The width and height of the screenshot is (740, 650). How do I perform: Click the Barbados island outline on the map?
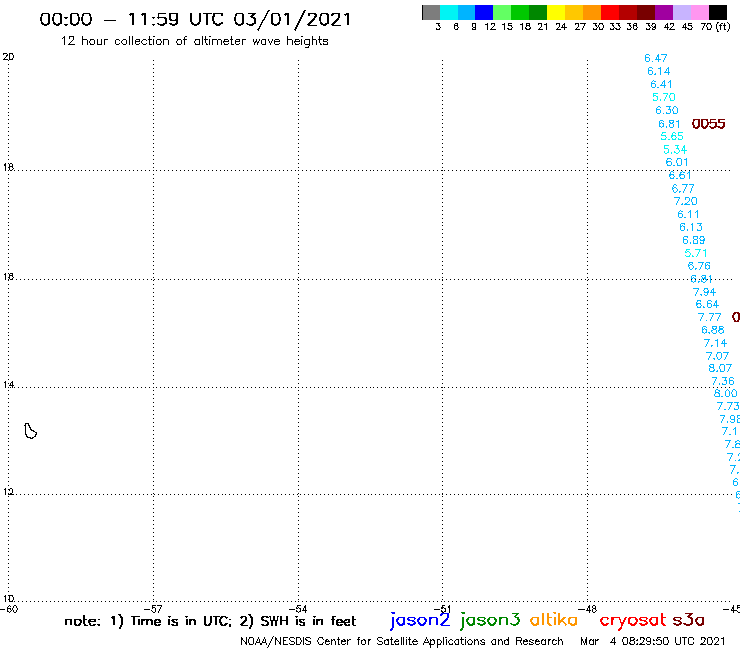click(x=31, y=431)
